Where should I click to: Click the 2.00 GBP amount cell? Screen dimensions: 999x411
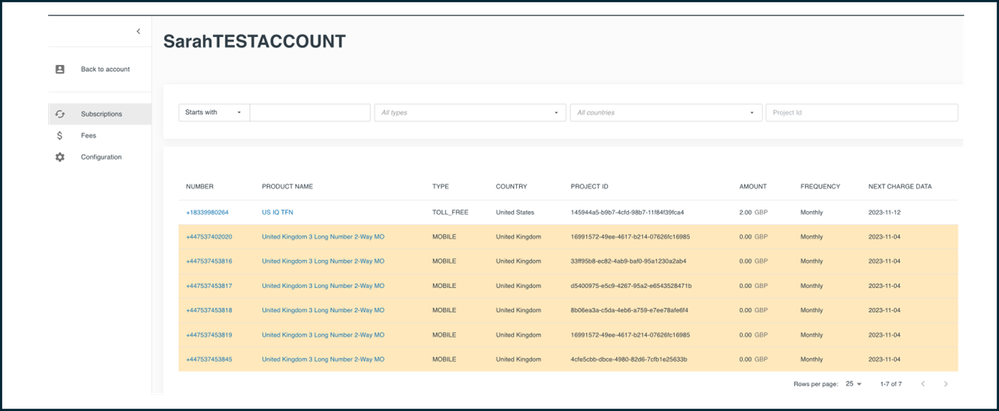pos(753,212)
